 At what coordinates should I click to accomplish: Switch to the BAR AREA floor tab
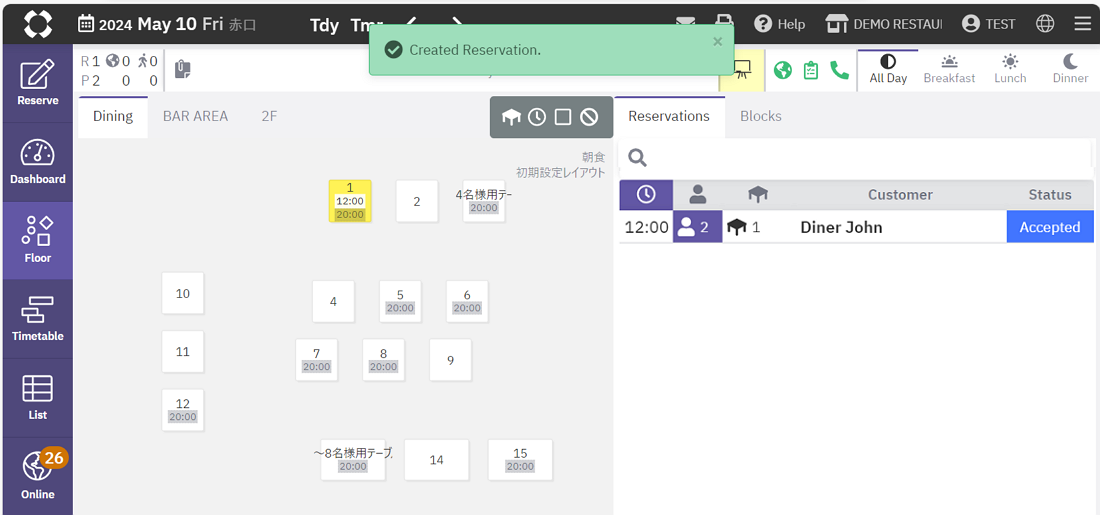pos(195,116)
